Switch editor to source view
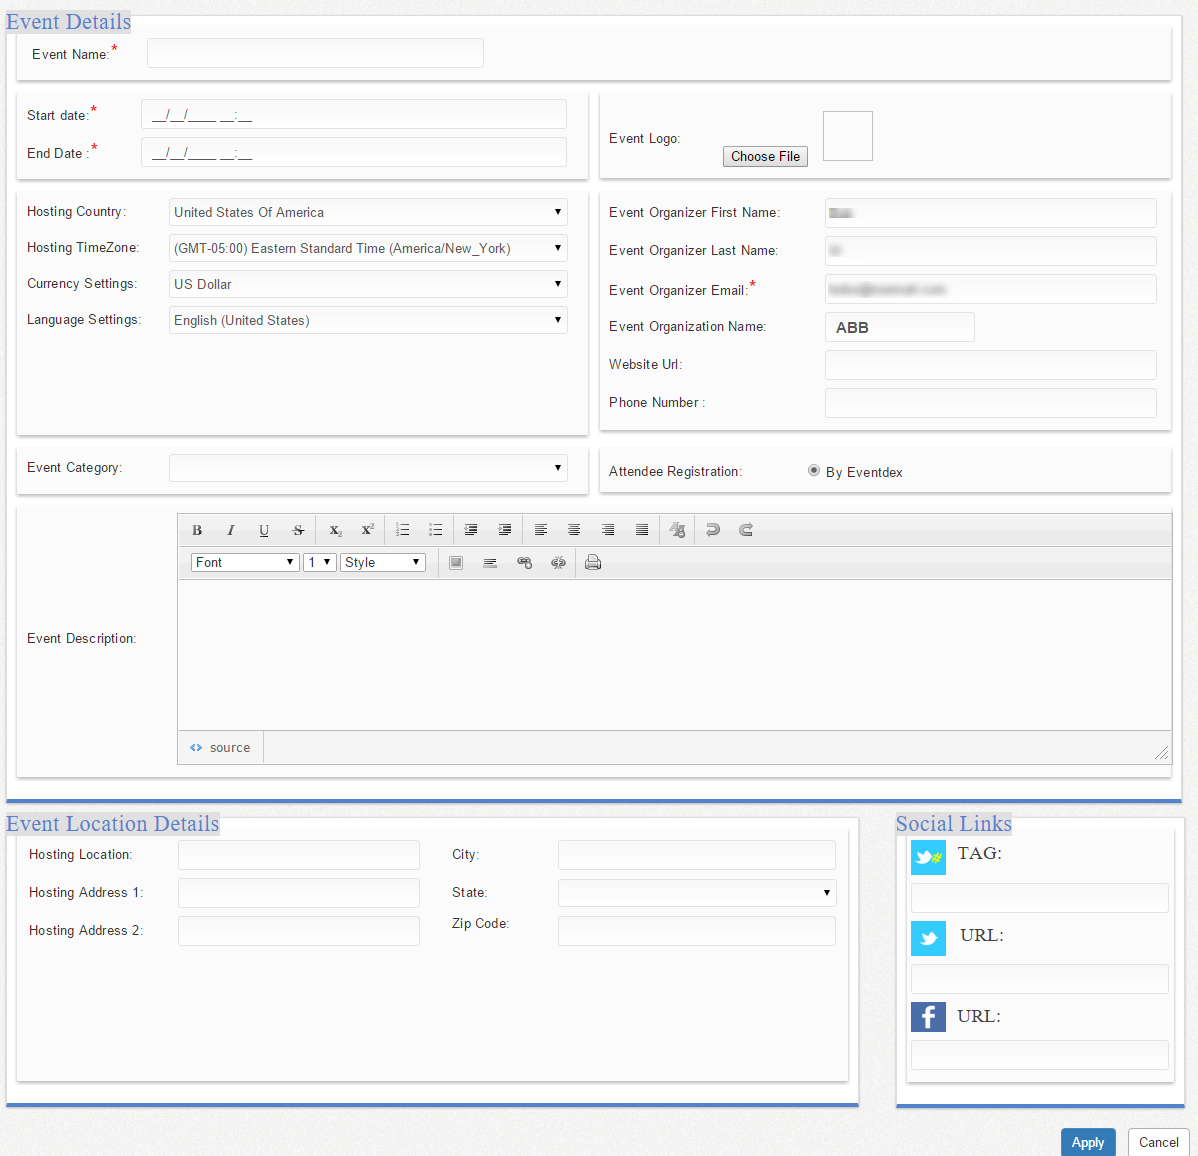Image resolution: width=1198 pixels, height=1156 pixels. tap(221, 747)
